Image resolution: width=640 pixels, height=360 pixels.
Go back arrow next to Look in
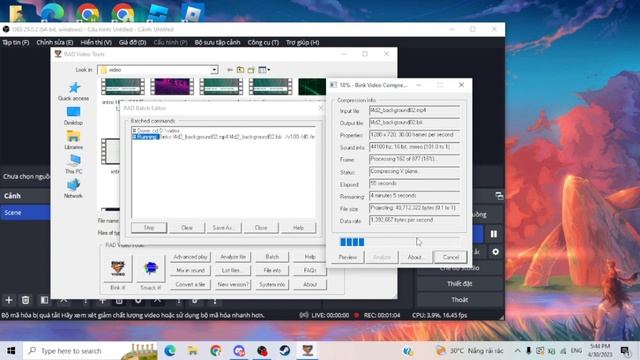(230, 70)
